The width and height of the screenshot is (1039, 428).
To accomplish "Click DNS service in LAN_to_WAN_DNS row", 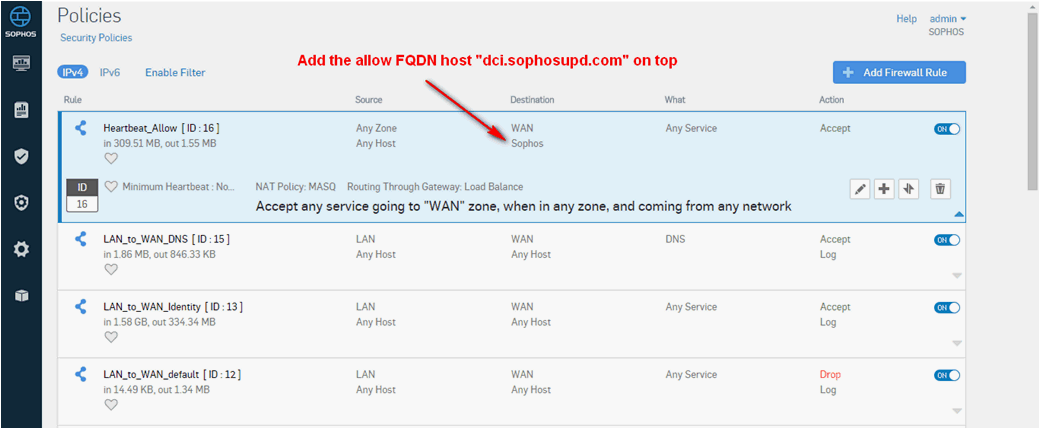I will coord(675,239).
